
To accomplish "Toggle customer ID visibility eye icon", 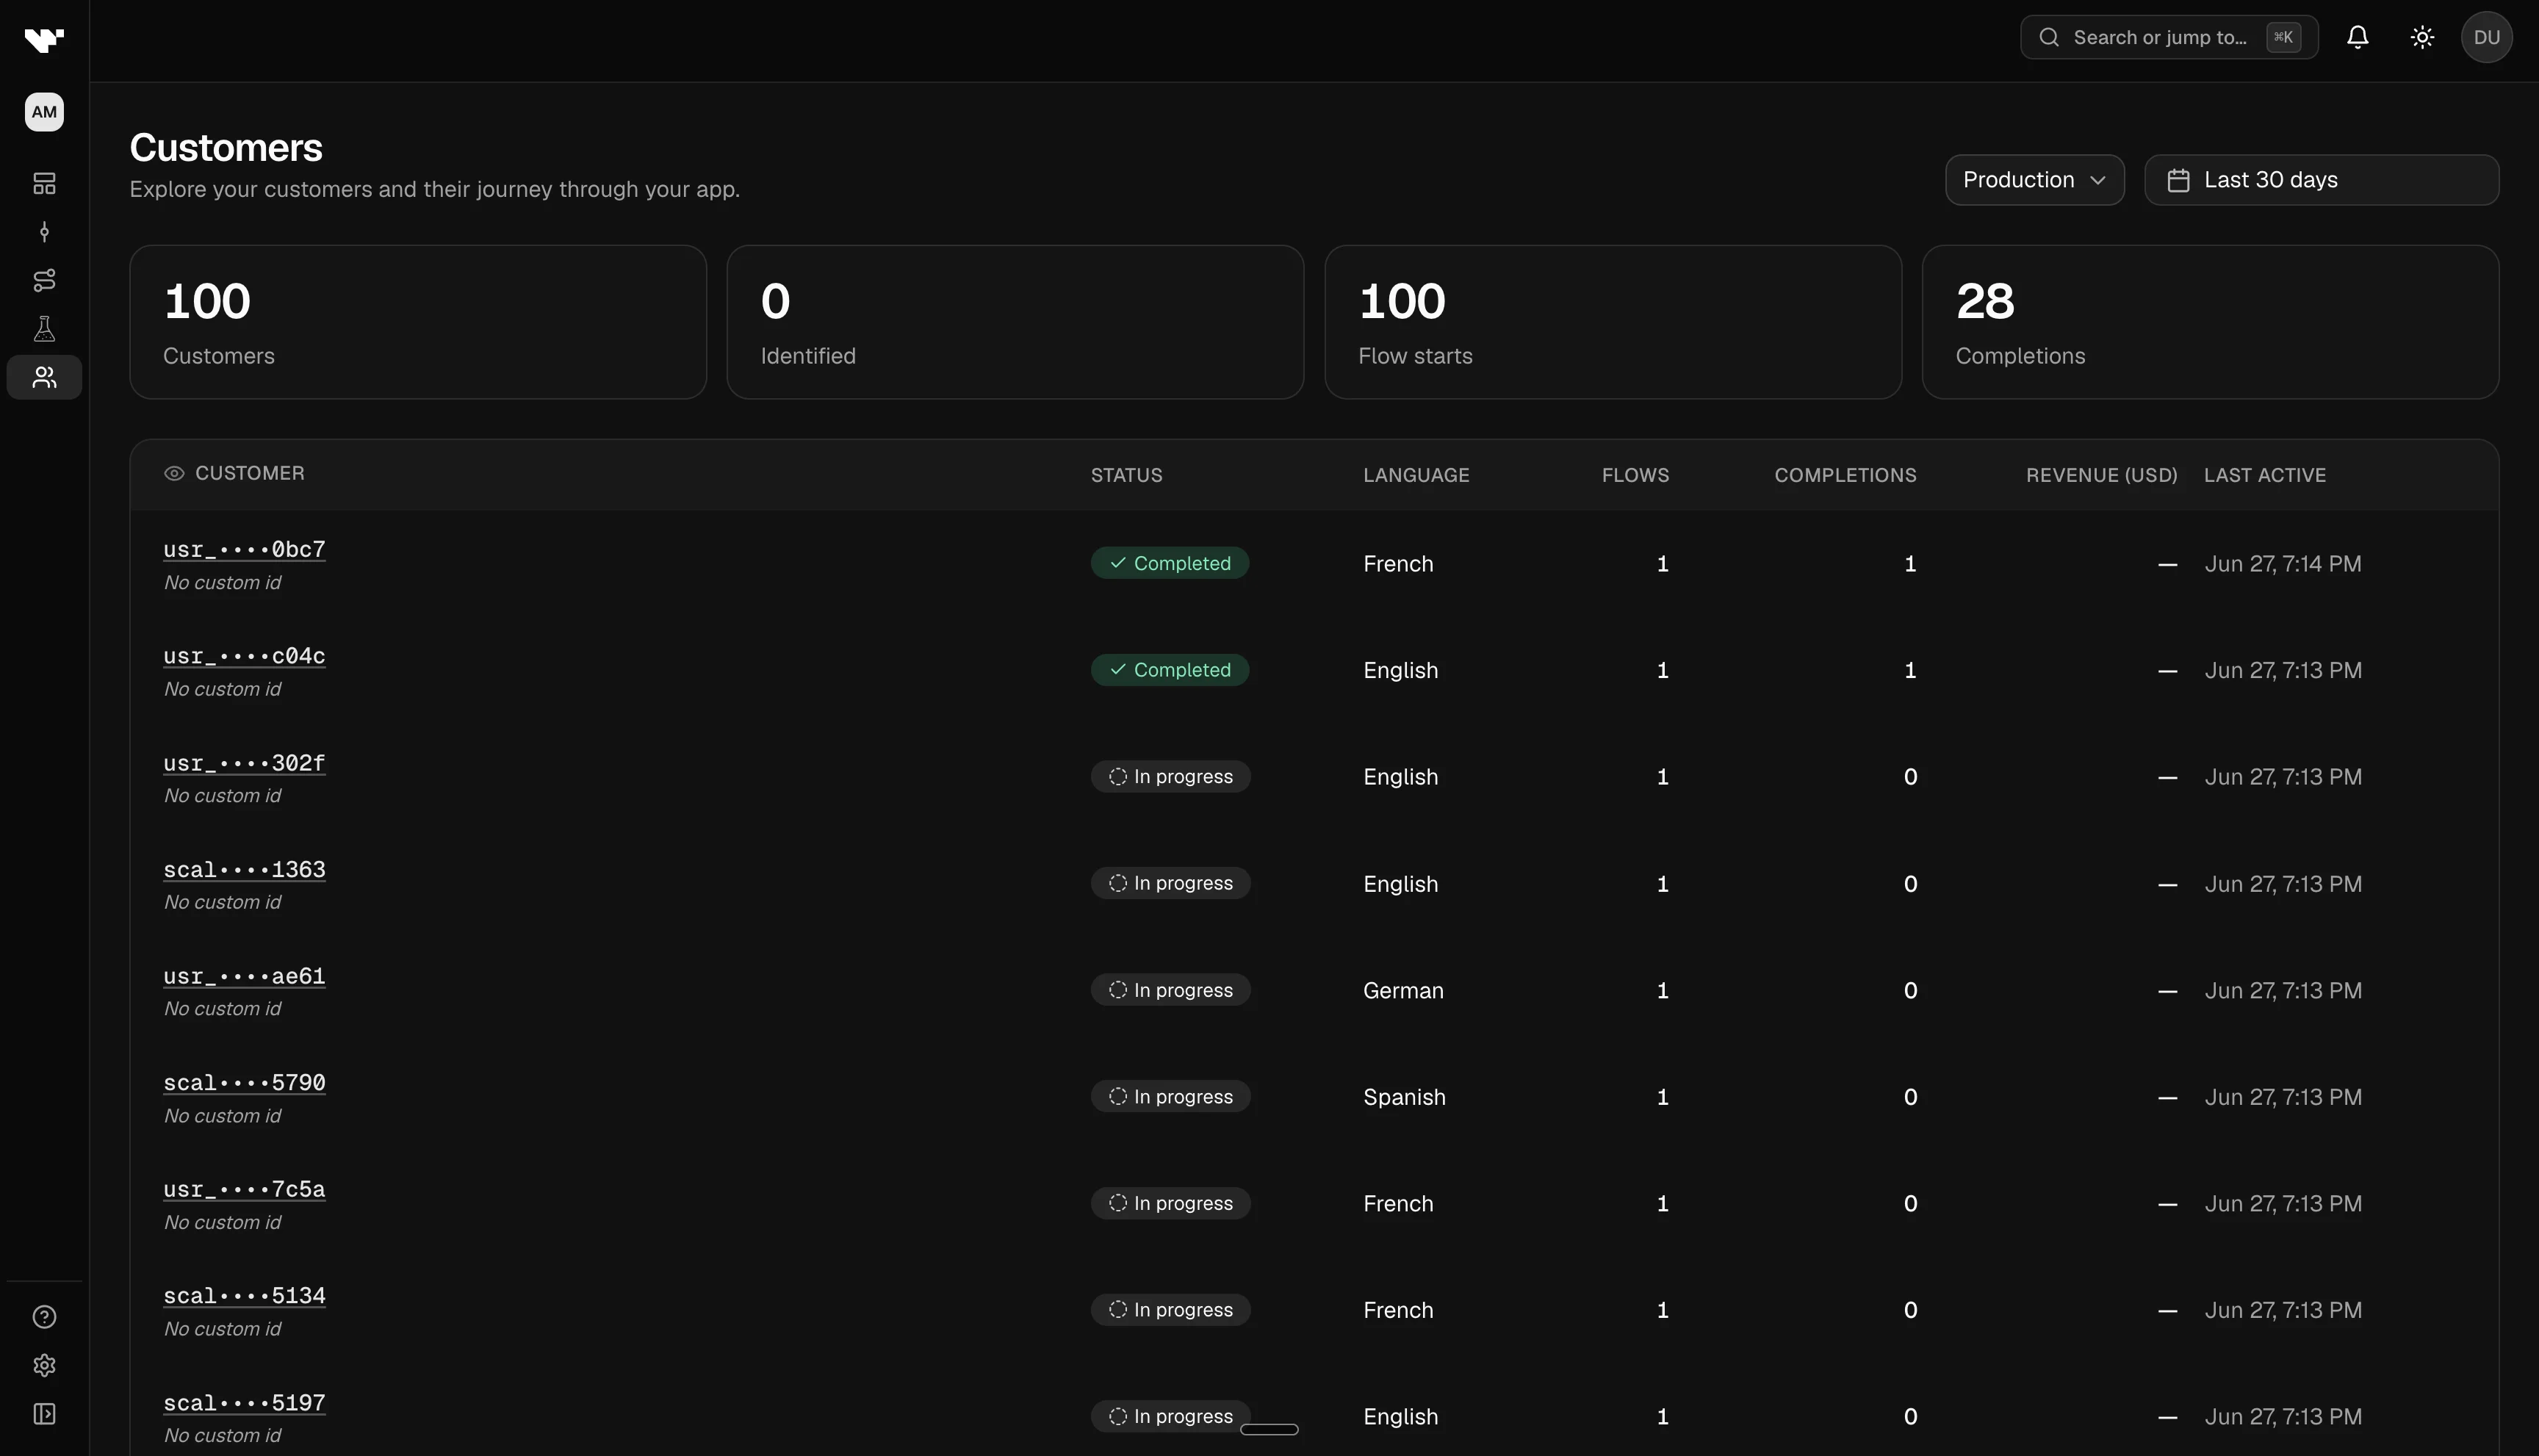I will (x=174, y=474).
